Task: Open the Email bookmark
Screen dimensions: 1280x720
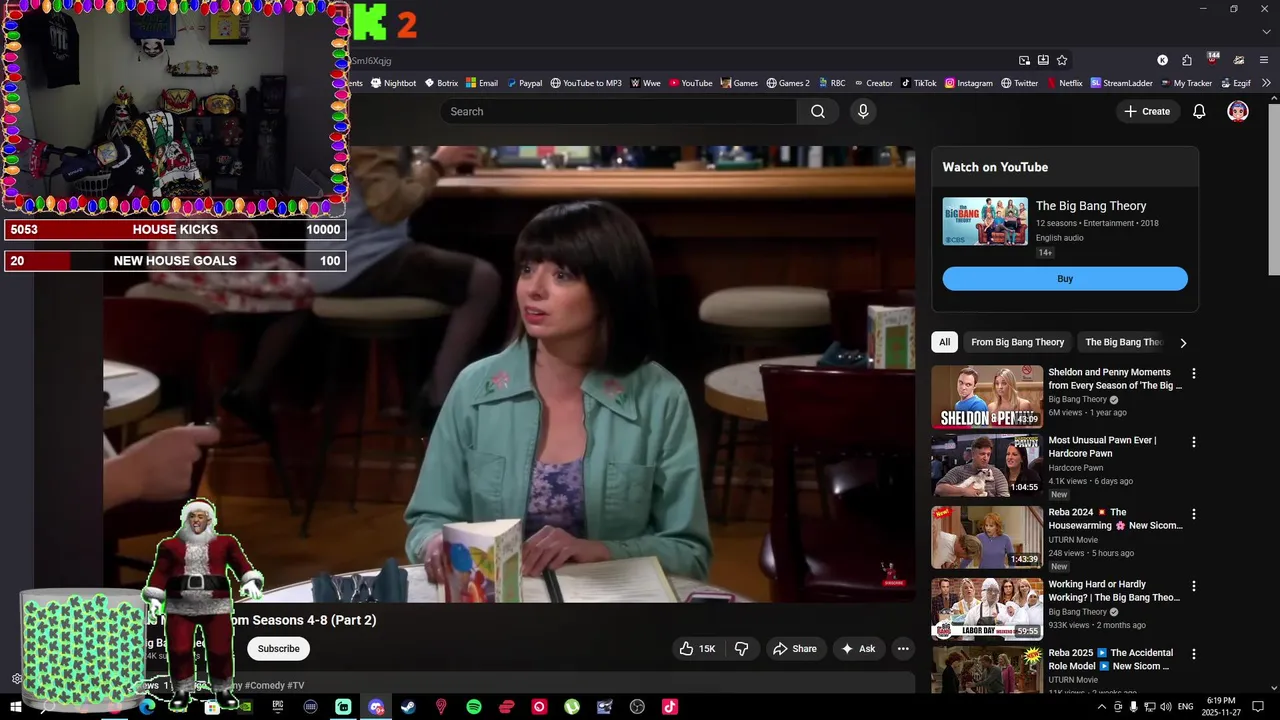Action: pos(482,83)
